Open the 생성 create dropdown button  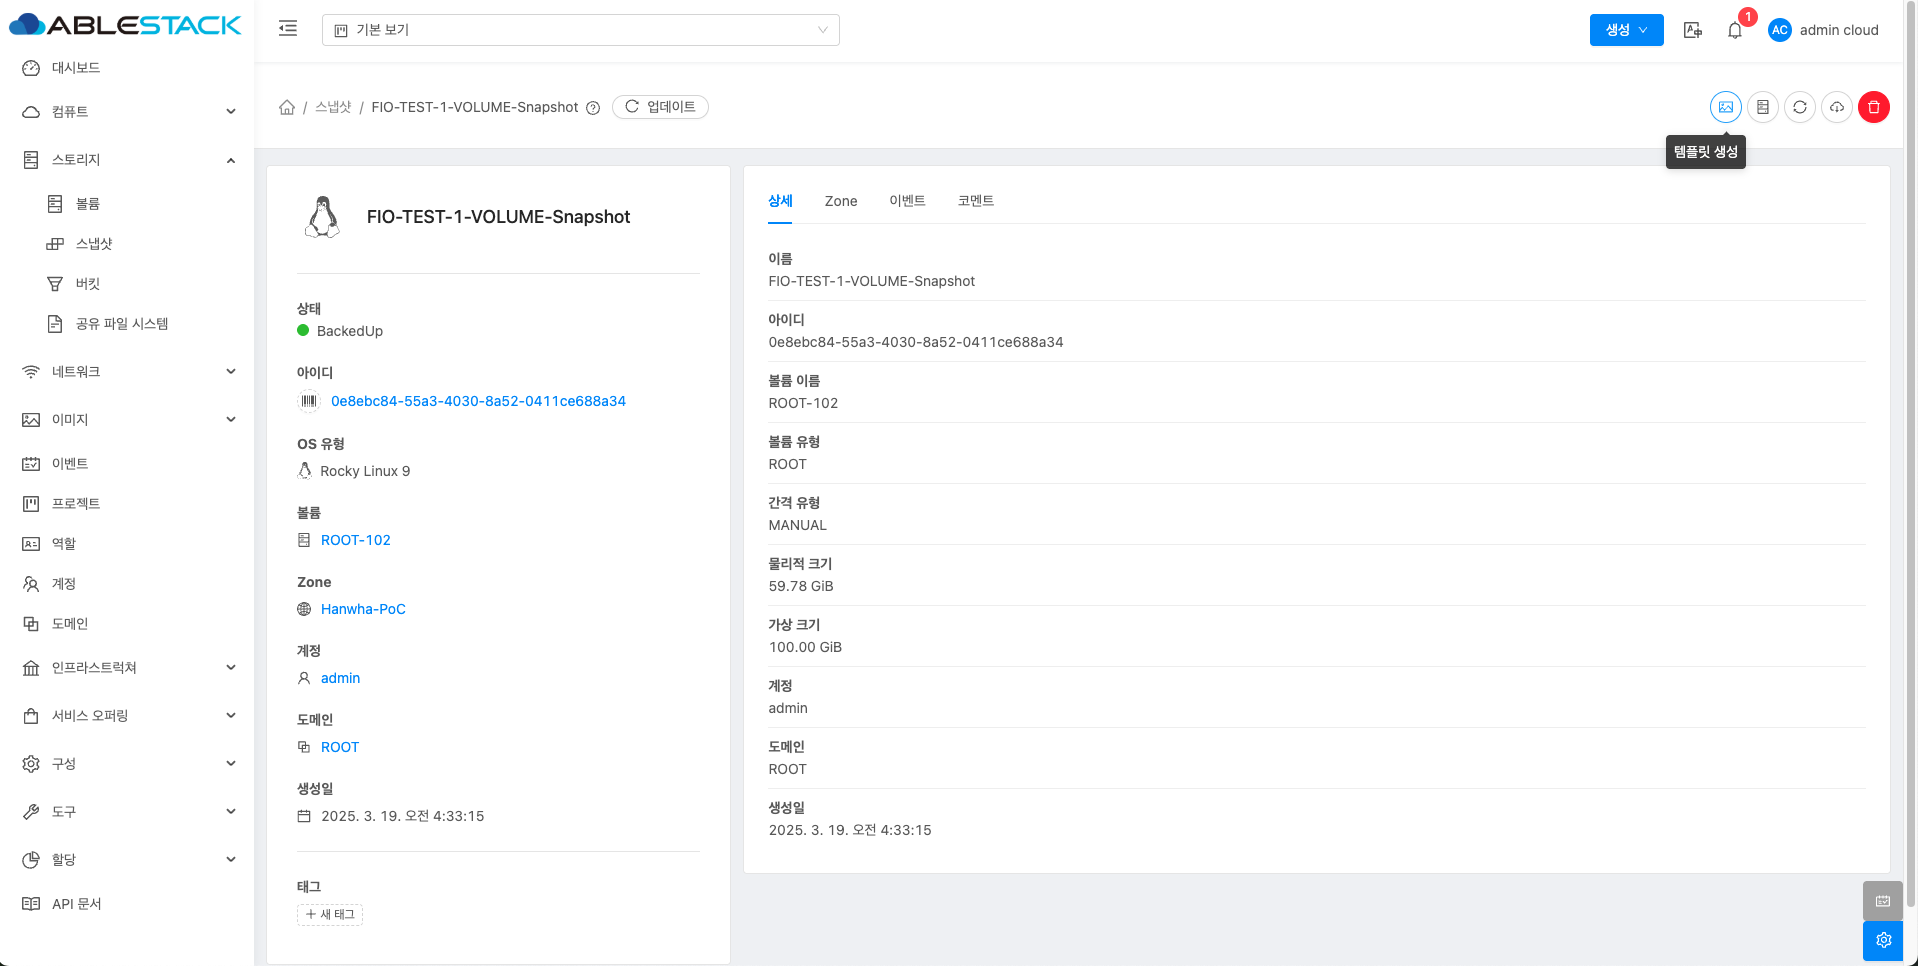tap(1626, 30)
